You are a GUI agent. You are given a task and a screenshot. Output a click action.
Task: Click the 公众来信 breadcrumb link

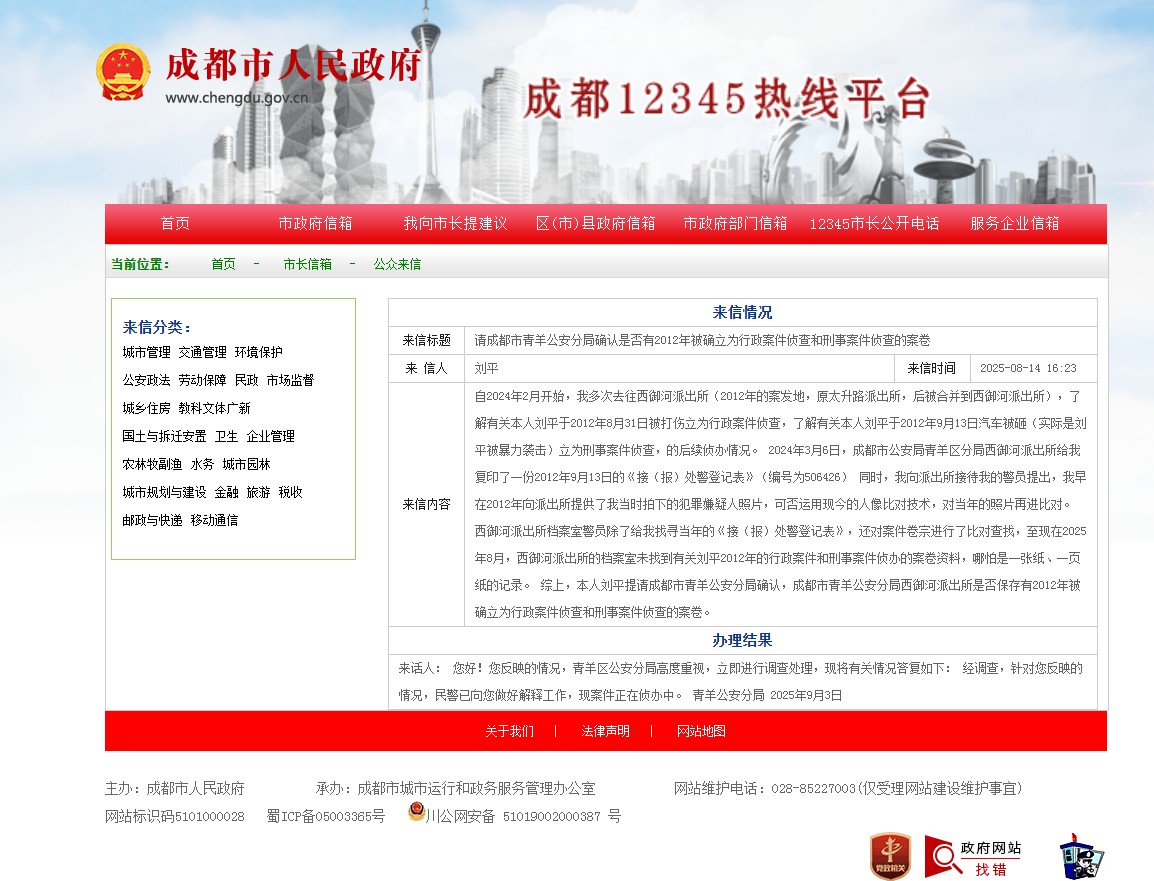[397, 265]
